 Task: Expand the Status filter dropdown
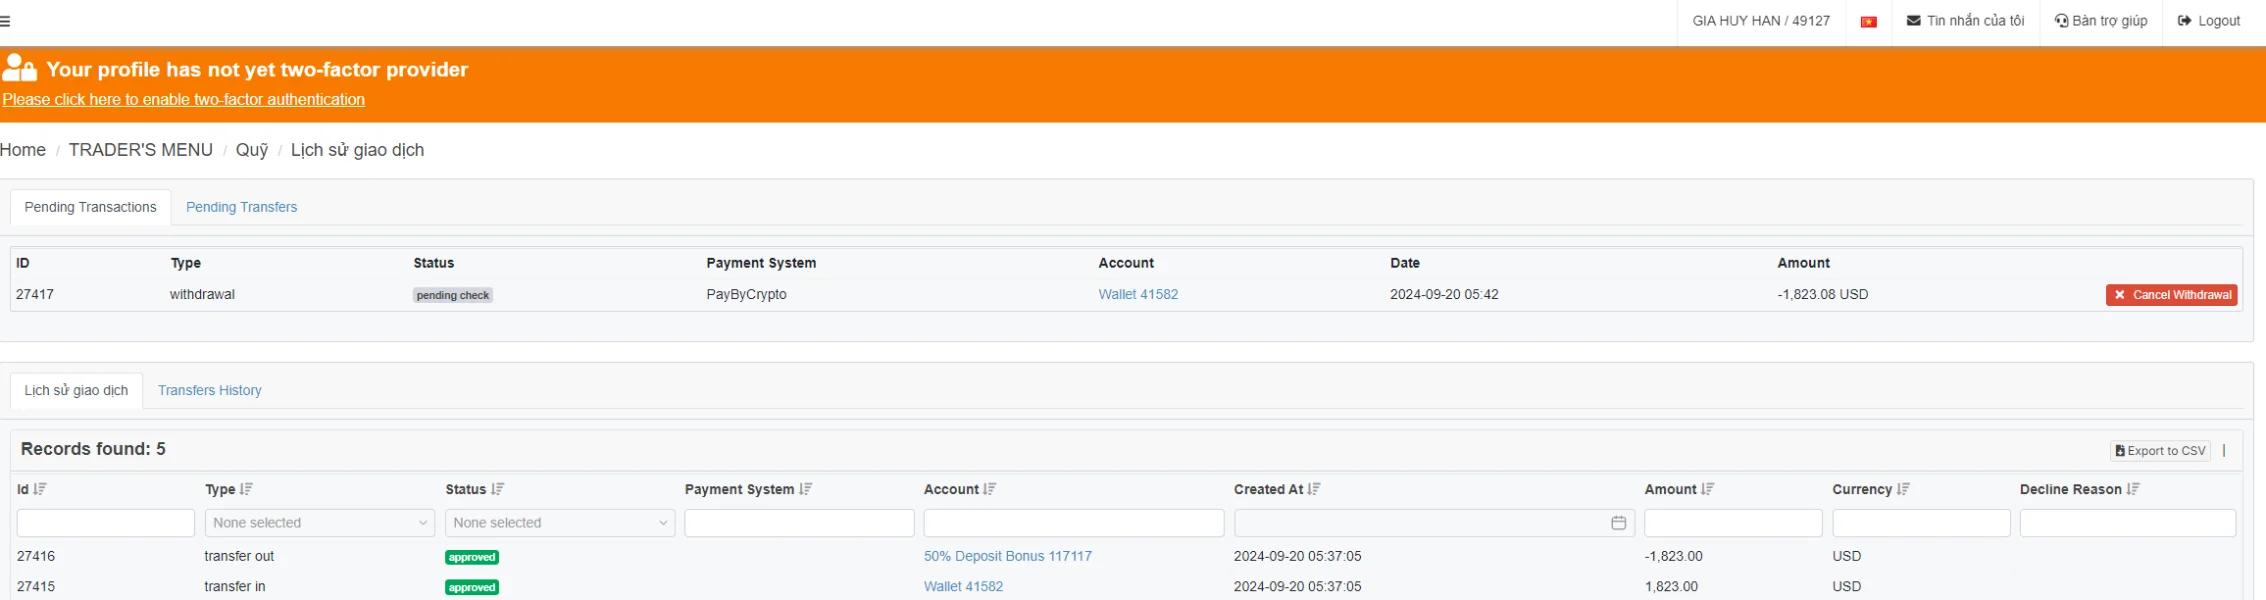[559, 523]
